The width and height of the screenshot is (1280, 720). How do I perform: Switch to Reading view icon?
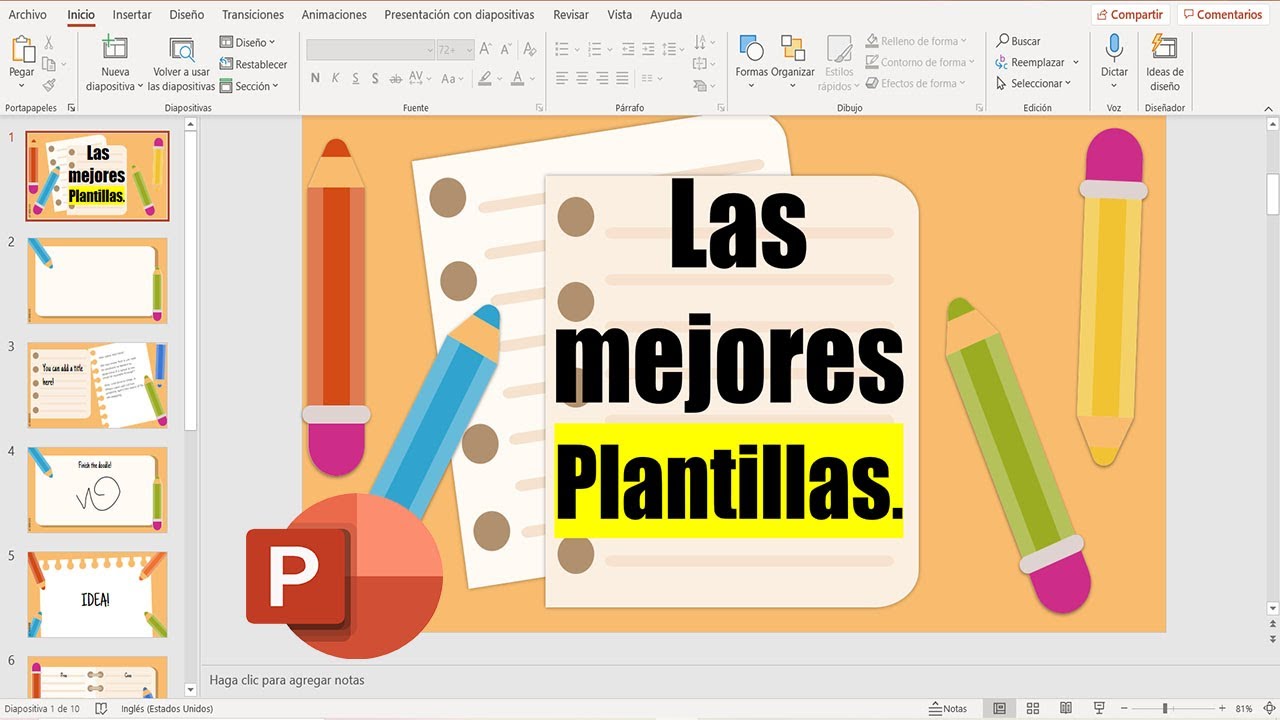pyautogui.click(x=1066, y=708)
